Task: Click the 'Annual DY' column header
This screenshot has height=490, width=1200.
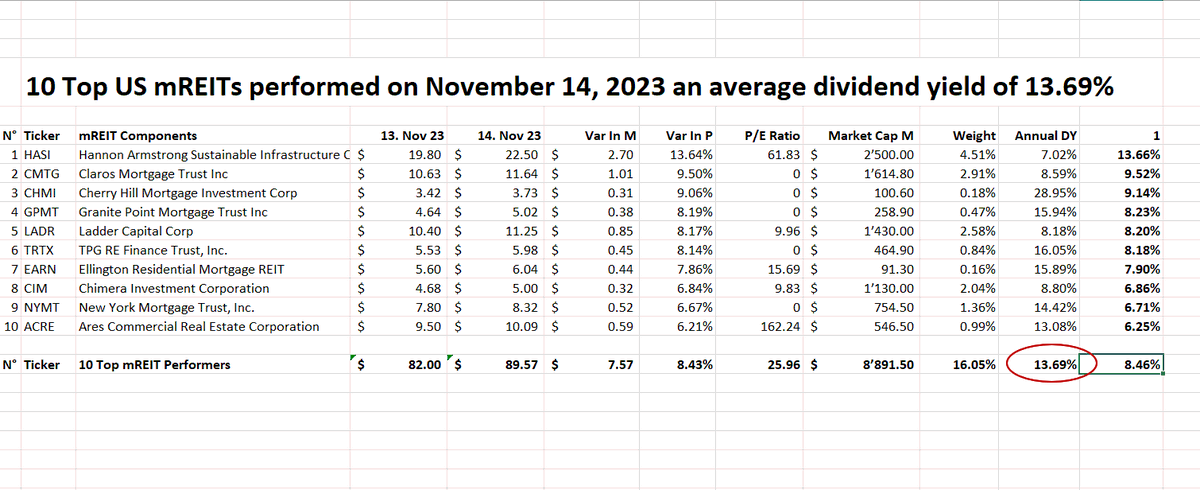Action: [1046, 136]
